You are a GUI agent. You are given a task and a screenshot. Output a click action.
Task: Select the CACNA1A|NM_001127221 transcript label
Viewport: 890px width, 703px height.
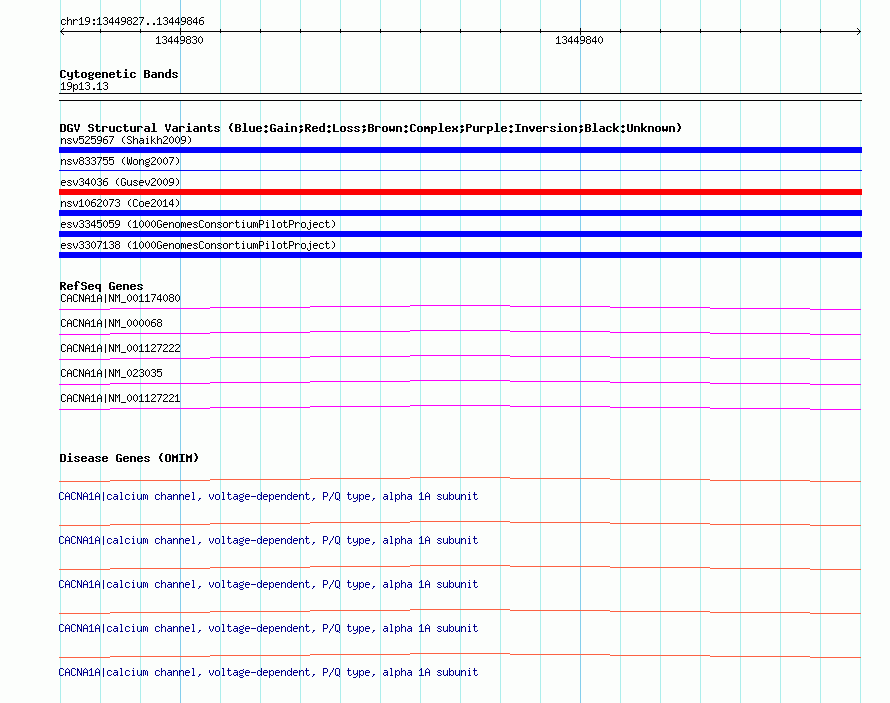tap(120, 398)
